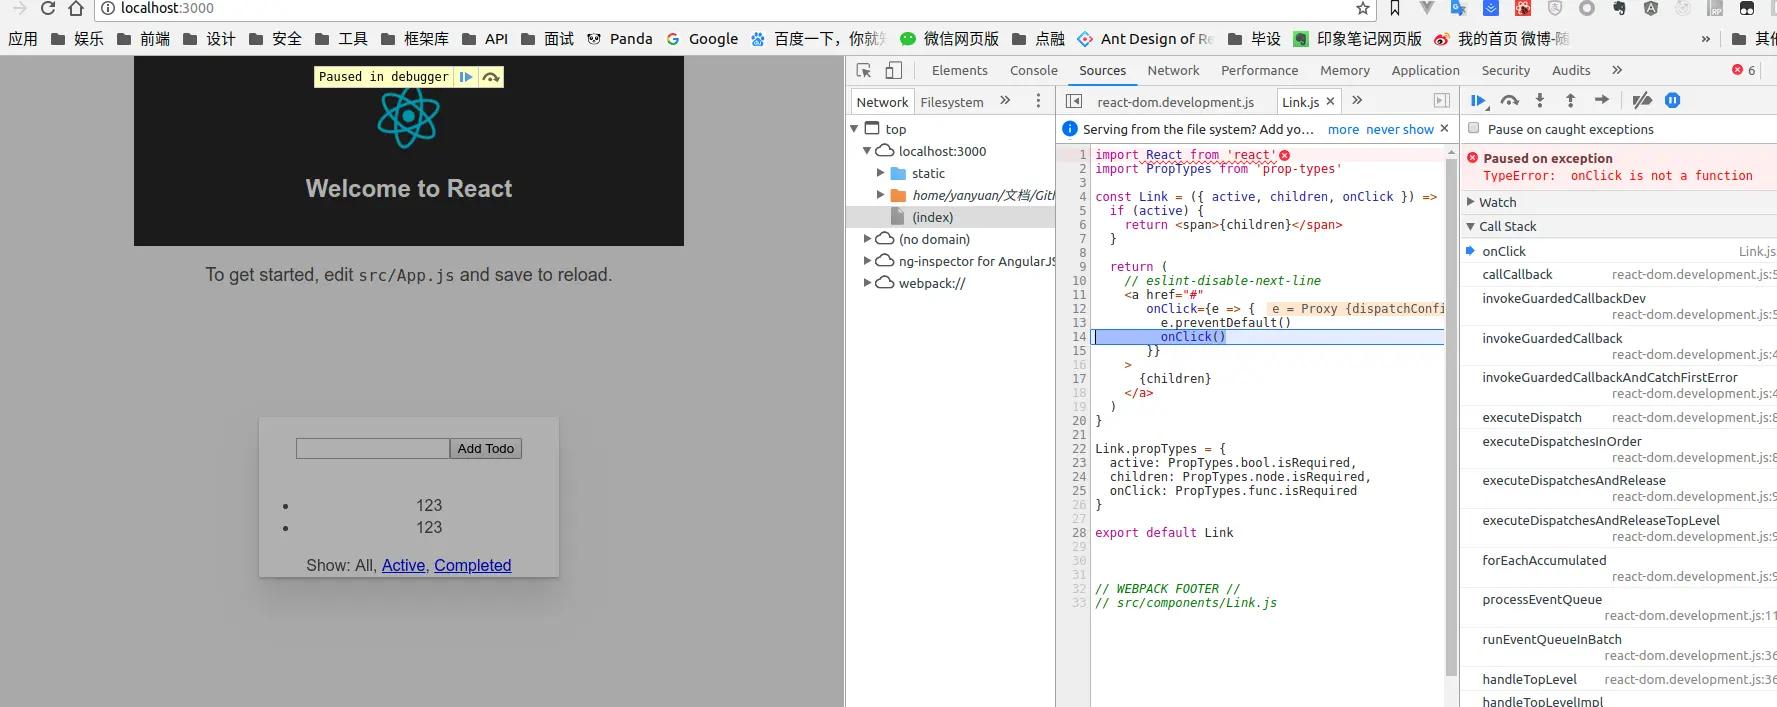The height and width of the screenshot is (707, 1777).
Task: Expand the webpack:// tree node
Action: 867,283
